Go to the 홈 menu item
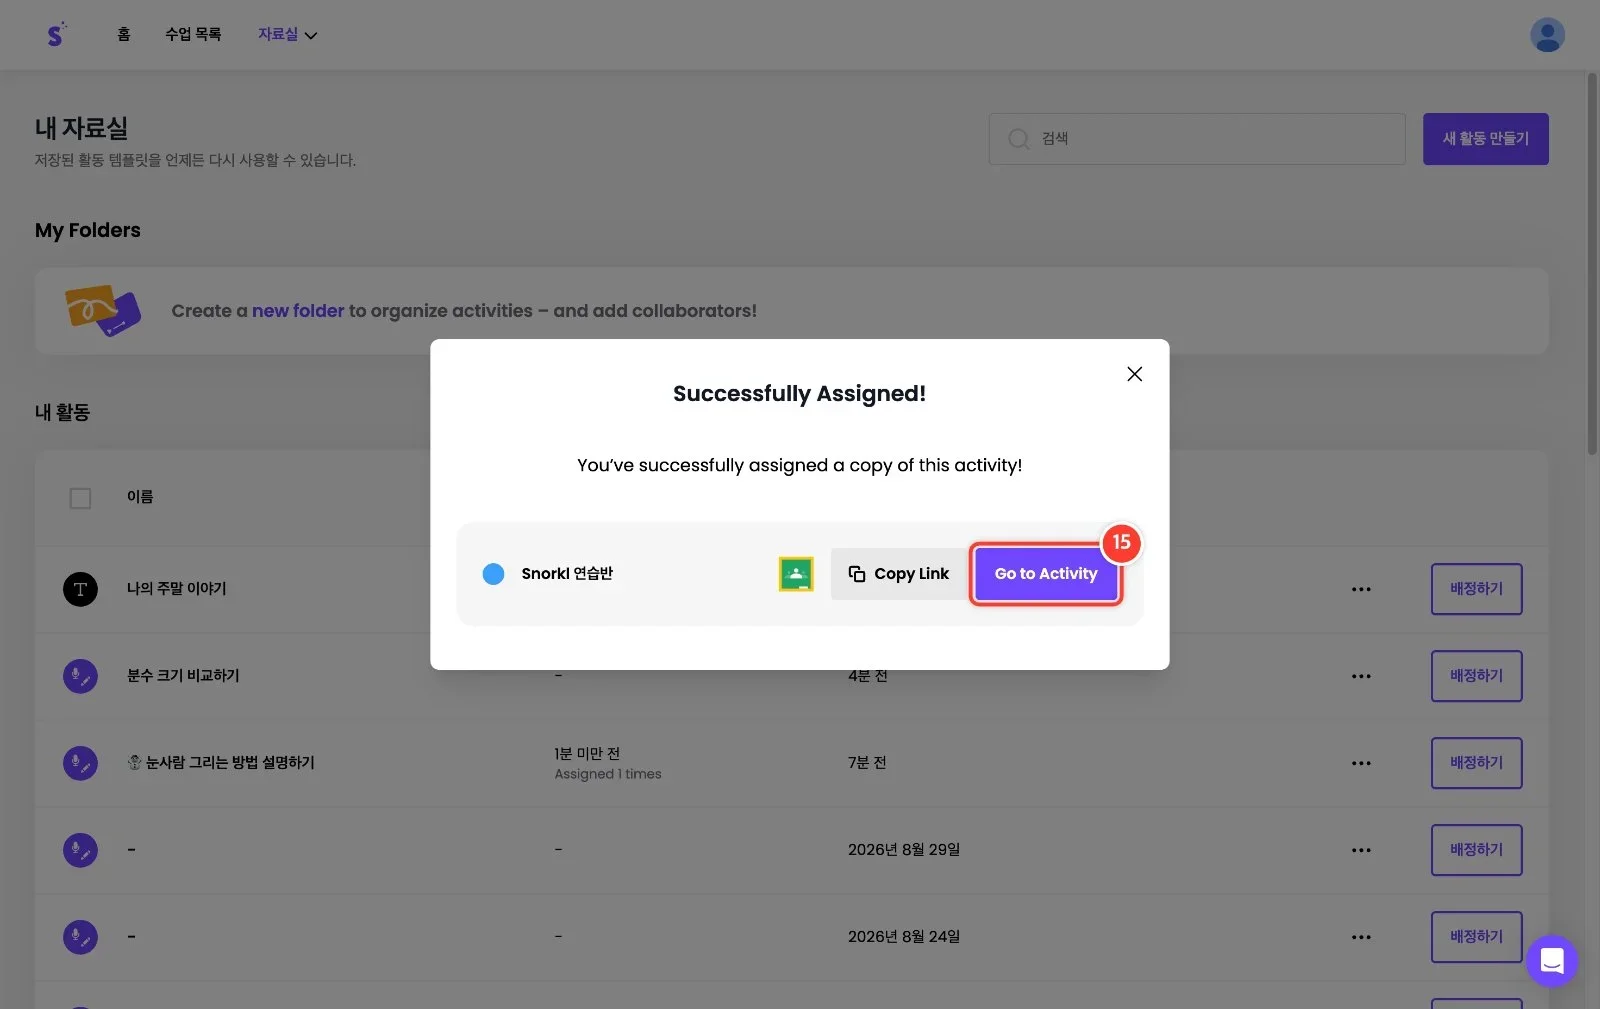 click(x=124, y=34)
